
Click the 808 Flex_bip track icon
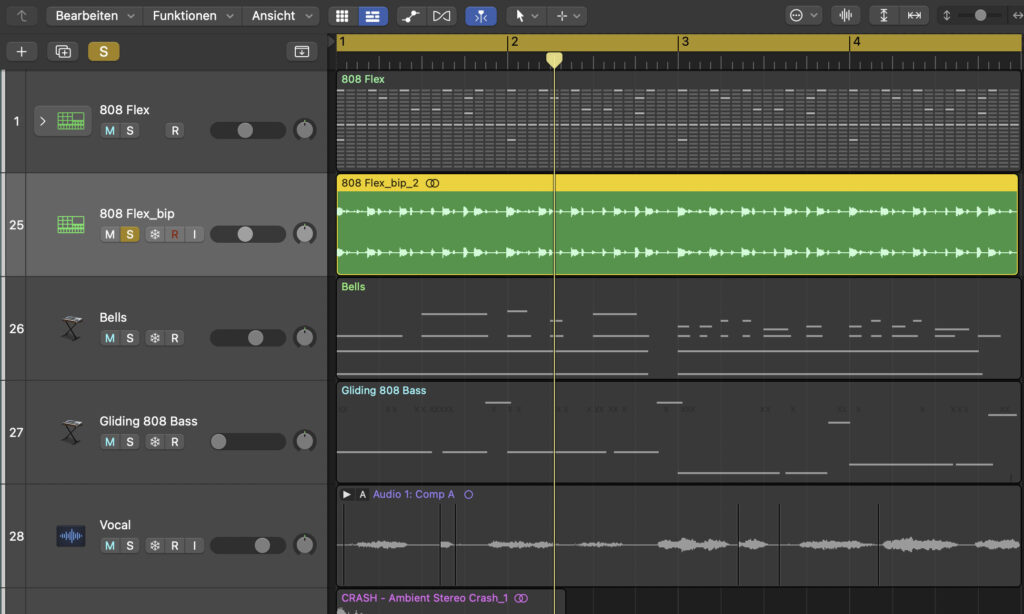point(71,225)
